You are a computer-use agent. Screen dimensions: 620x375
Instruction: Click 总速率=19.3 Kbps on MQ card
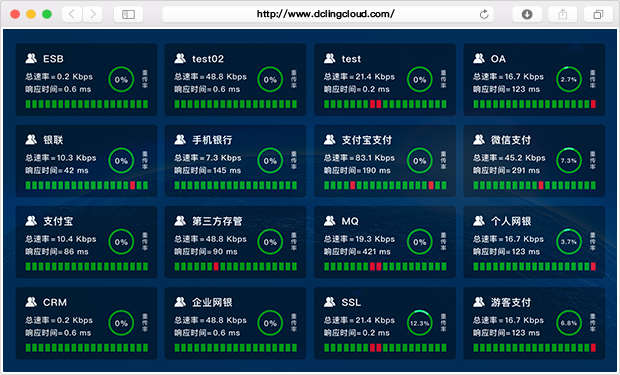tap(359, 239)
